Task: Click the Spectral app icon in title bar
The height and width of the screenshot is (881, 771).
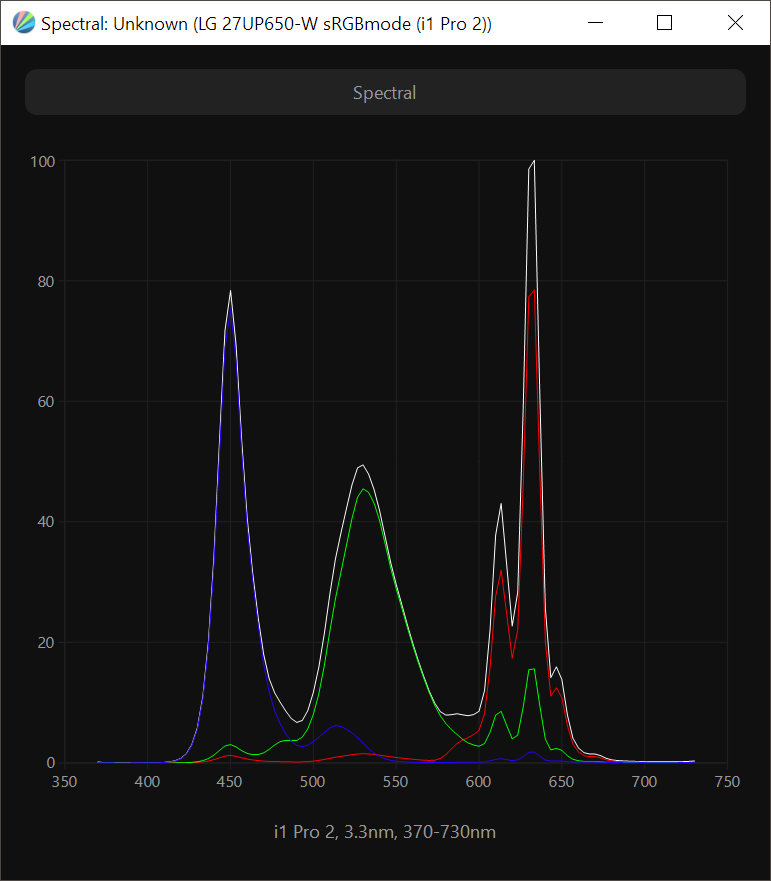Action: (x=24, y=23)
